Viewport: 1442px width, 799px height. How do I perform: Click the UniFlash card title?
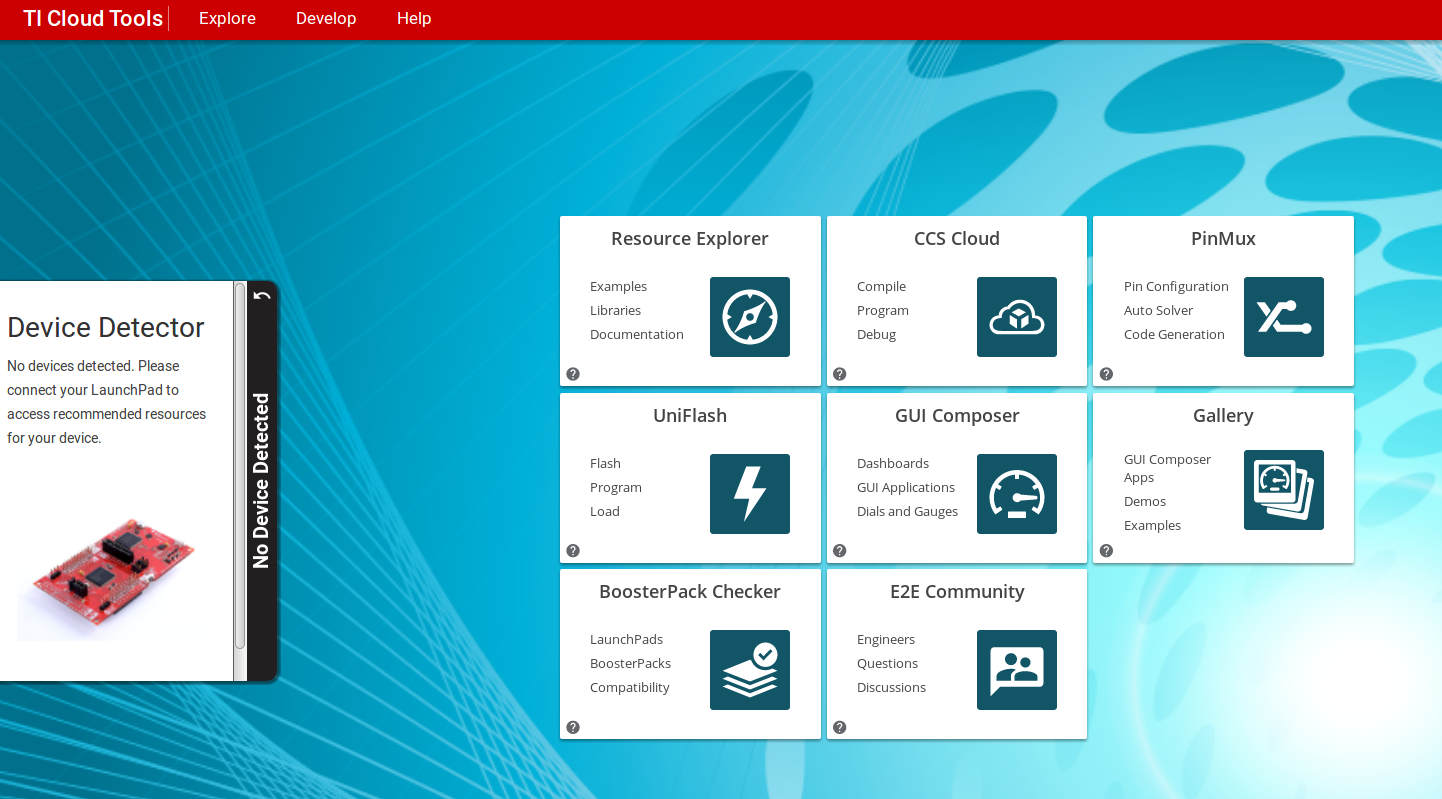[690, 416]
